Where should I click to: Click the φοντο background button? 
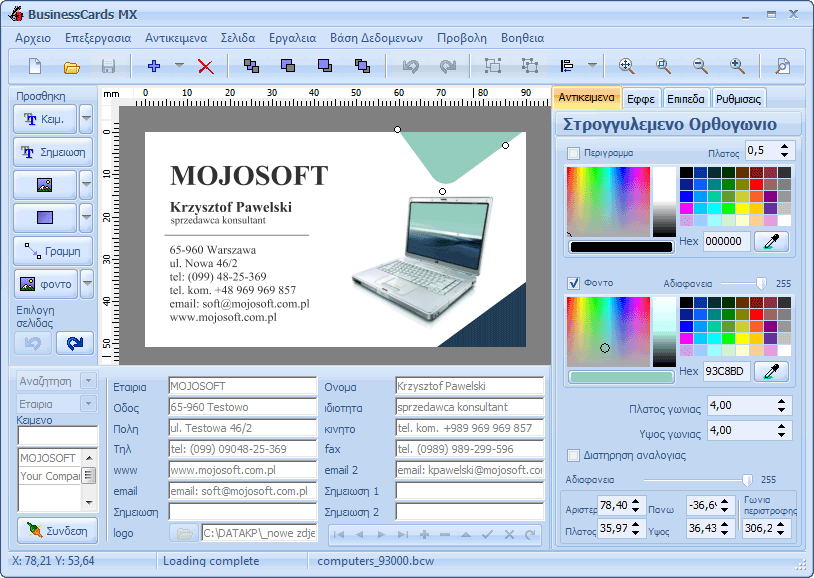pyautogui.click(x=45, y=284)
